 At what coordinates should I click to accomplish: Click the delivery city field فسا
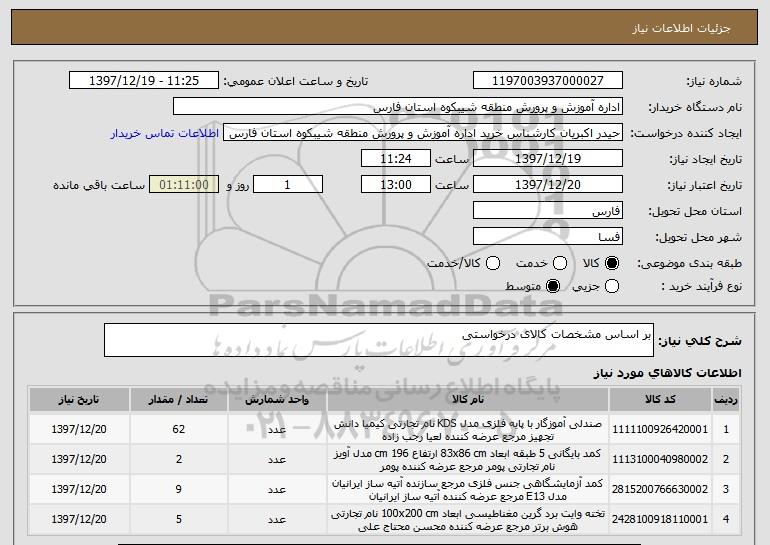[x=548, y=237]
